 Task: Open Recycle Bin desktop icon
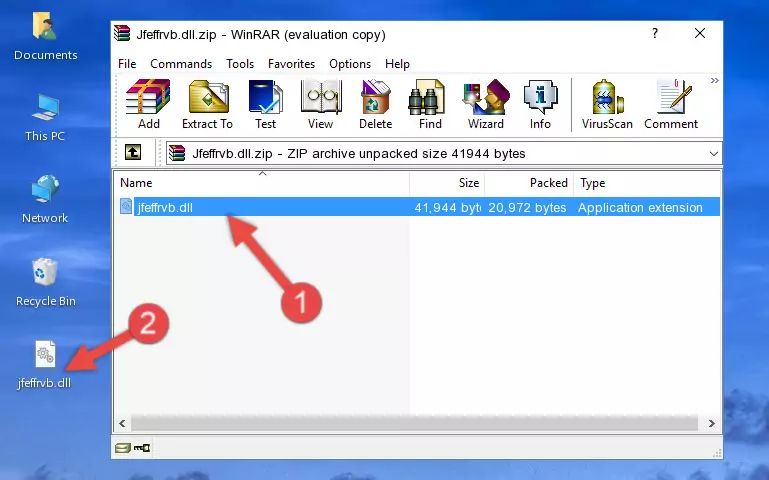pos(46,282)
